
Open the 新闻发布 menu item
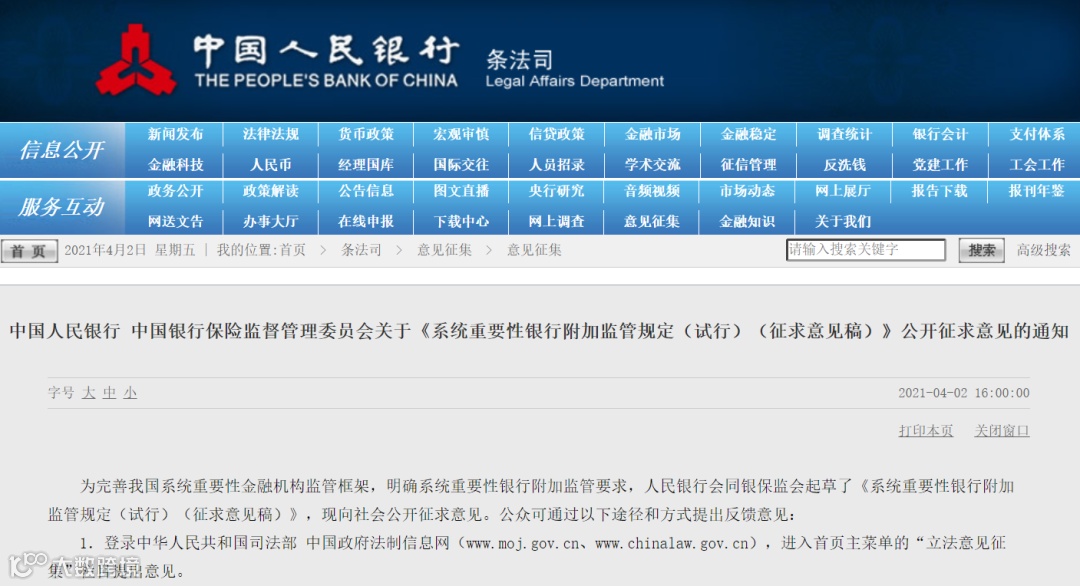pos(176,134)
